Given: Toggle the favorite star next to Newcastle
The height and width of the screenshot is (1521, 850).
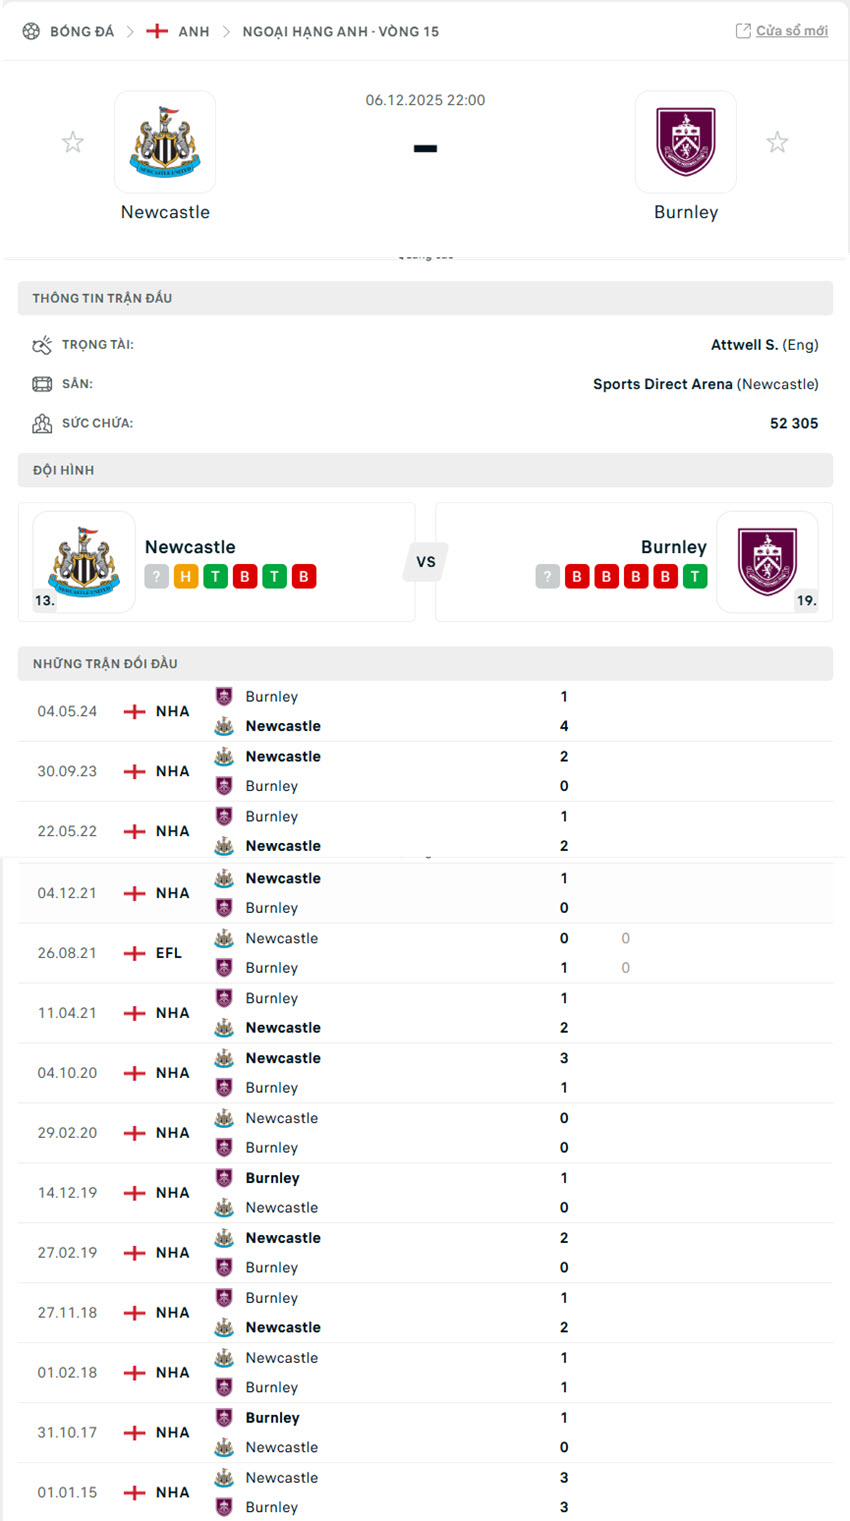Looking at the screenshot, I should (x=73, y=141).
